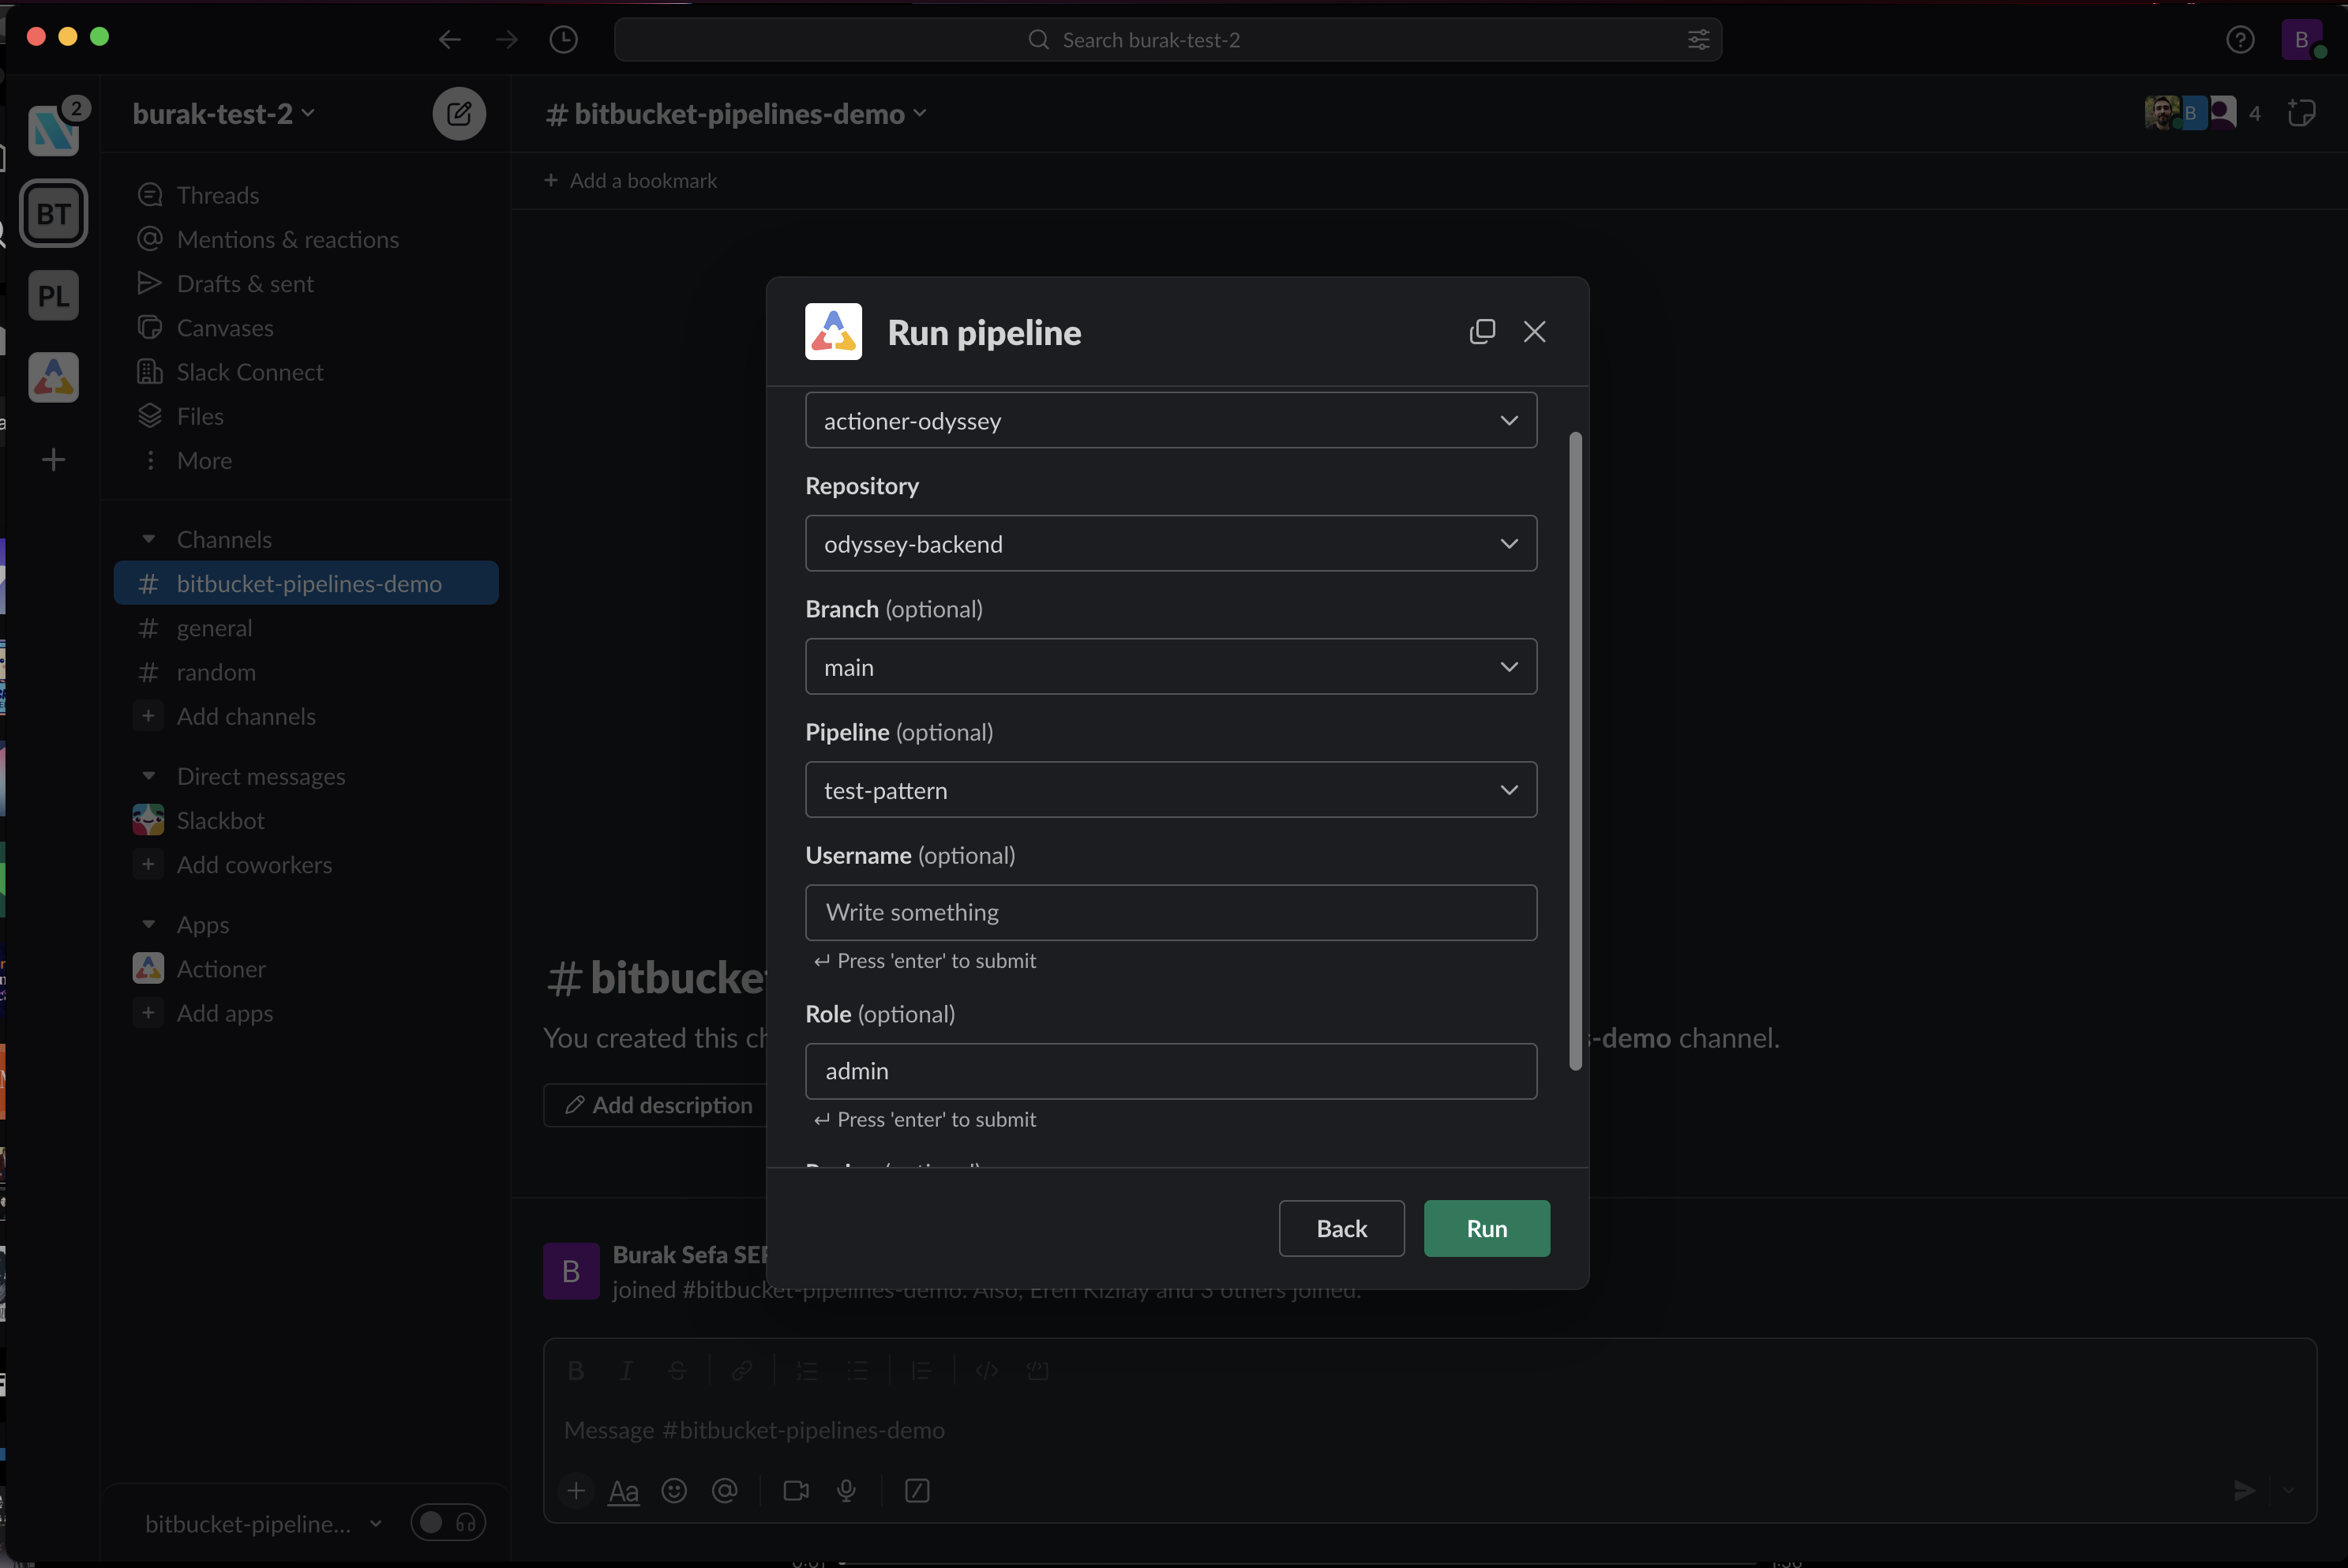Viewport: 2348px width, 1568px height.
Task: Click the compose new message icon
Action: 459,114
